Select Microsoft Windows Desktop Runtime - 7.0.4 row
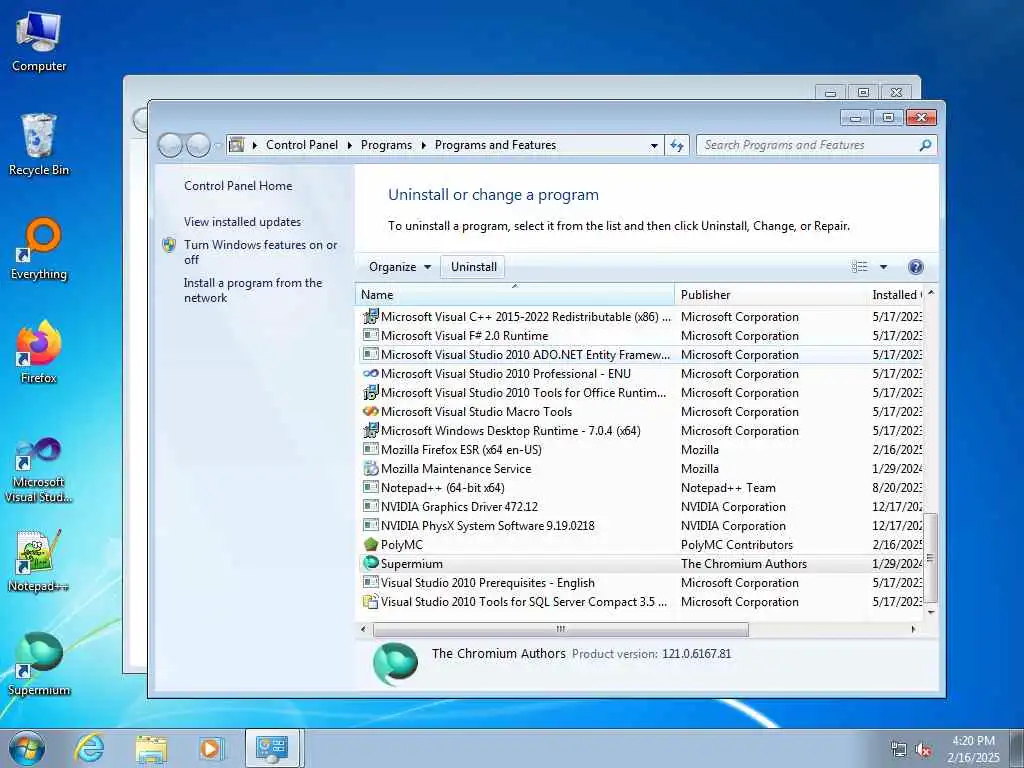Screen dimensions: 1024x768 click(639, 430)
